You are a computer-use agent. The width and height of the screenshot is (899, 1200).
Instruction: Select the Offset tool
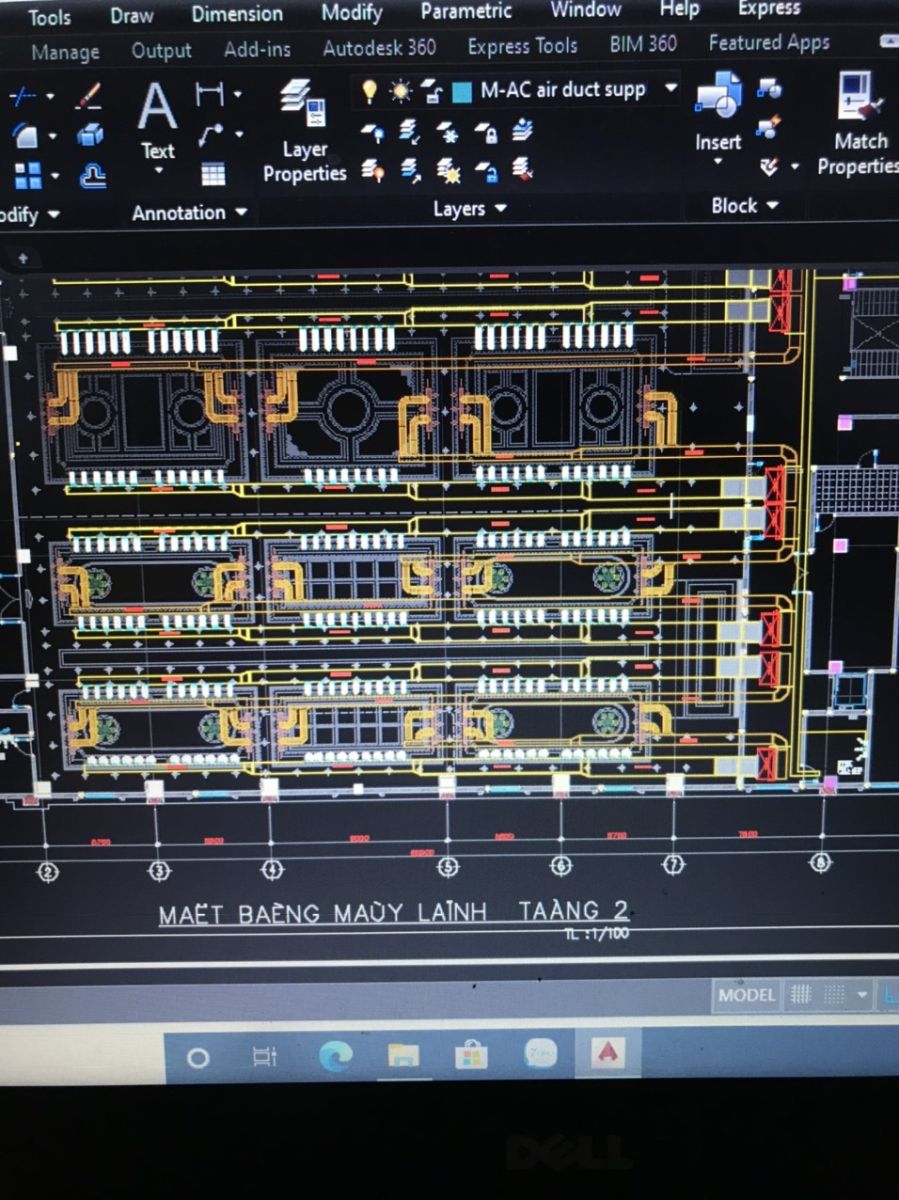click(x=92, y=175)
